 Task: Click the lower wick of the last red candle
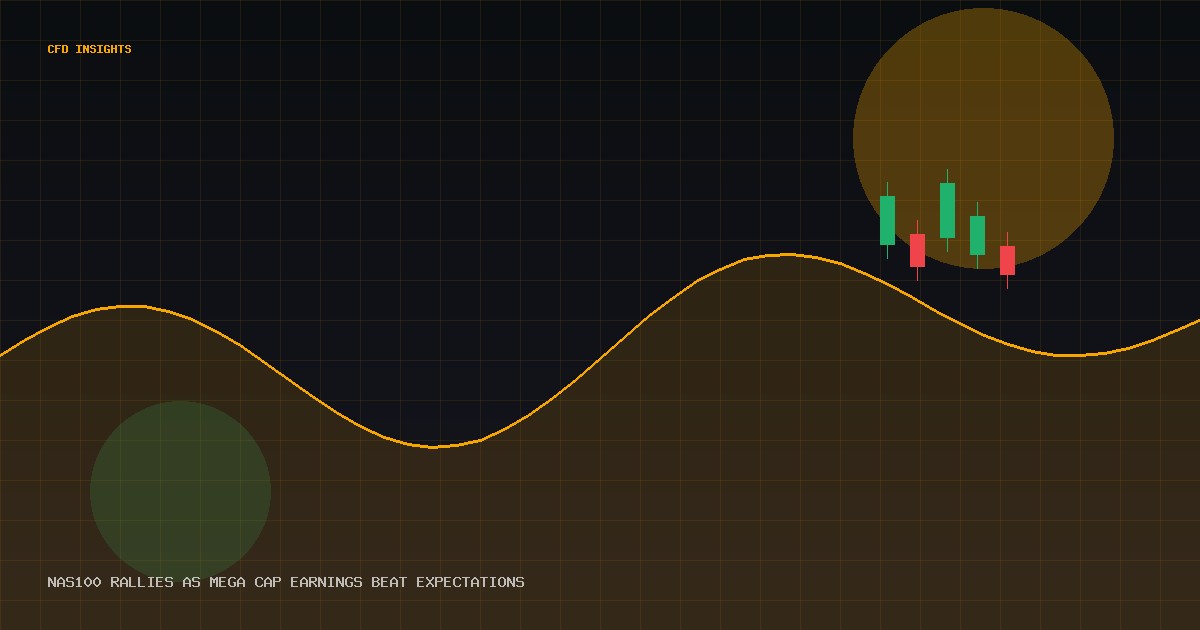point(1007,282)
